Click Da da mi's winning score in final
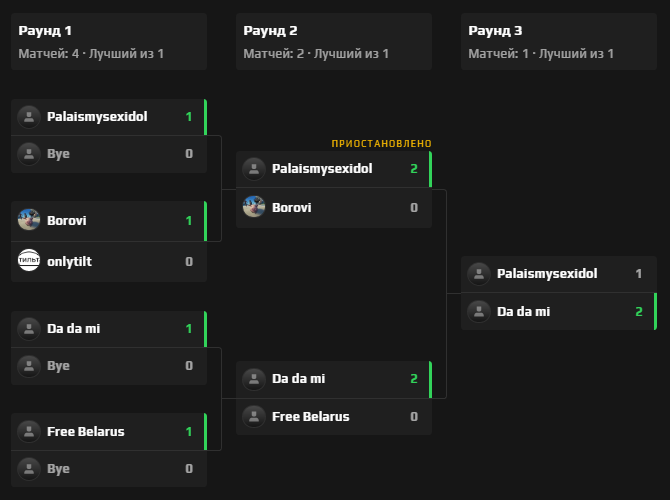The height and width of the screenshot is (500, 670). [638, 312]
